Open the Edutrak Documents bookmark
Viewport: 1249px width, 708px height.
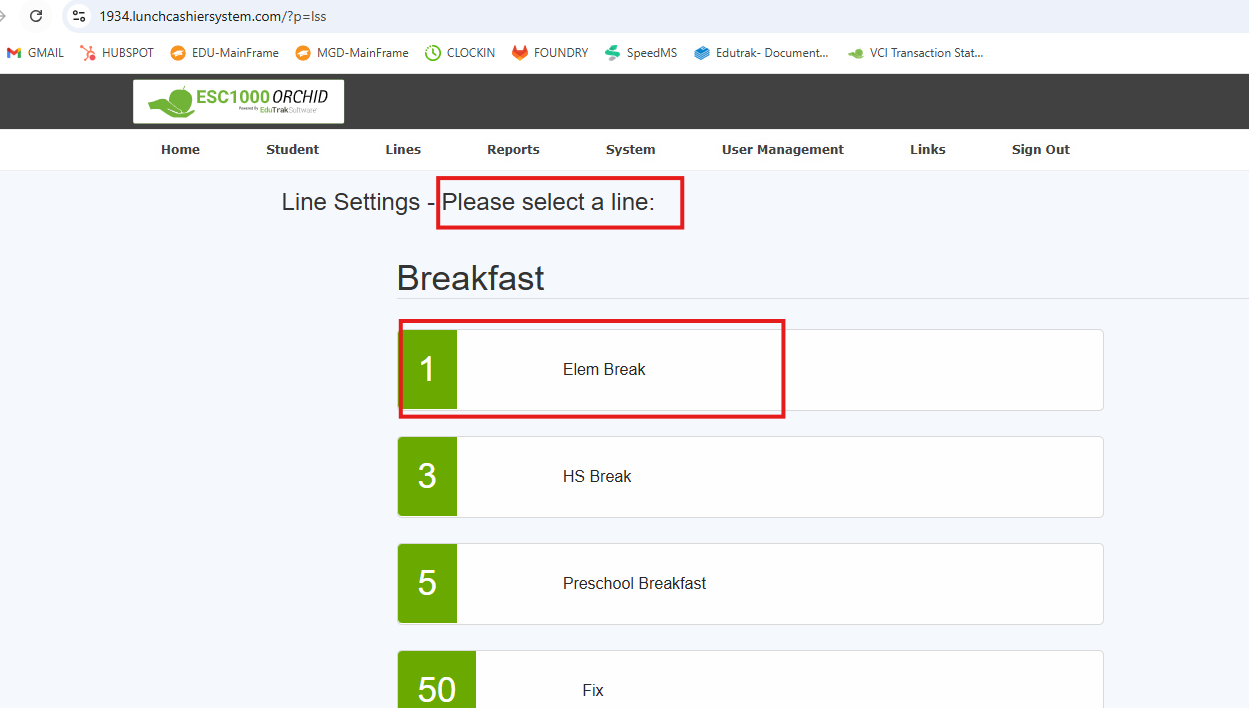[761, 53]
